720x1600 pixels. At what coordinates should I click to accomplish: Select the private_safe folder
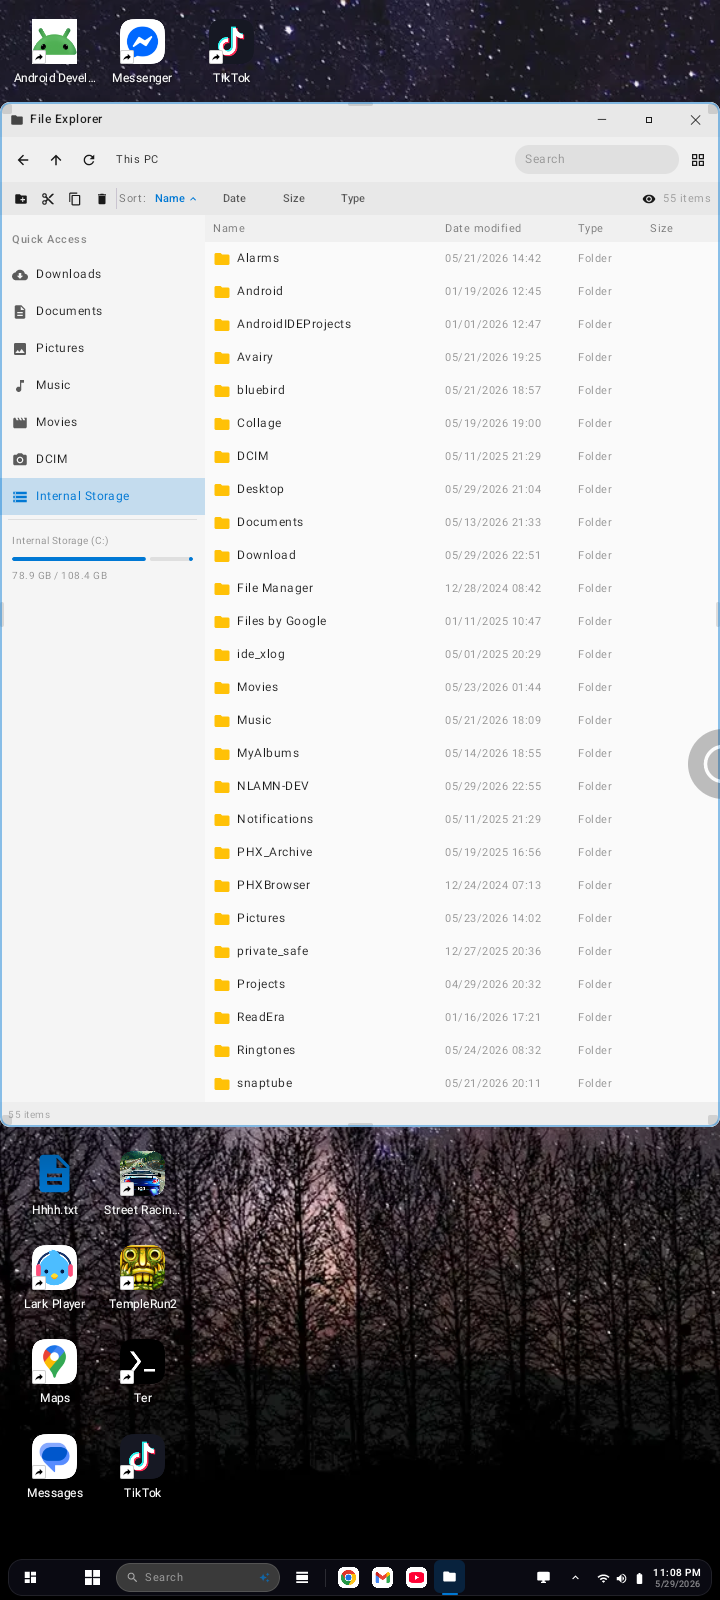[462, 951]
